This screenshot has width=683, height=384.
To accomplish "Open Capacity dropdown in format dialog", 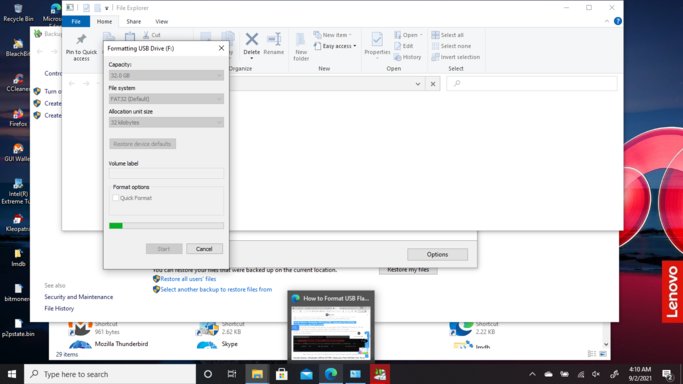I will point(166,75).
